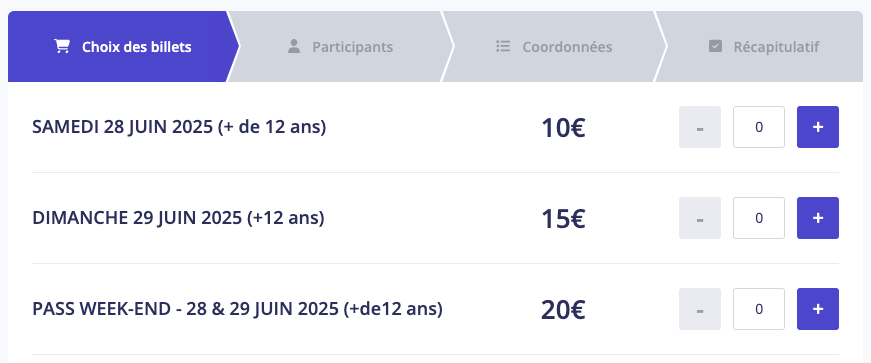
Task: Click the PASS WEEK-END quantity input
Action: 759,309
